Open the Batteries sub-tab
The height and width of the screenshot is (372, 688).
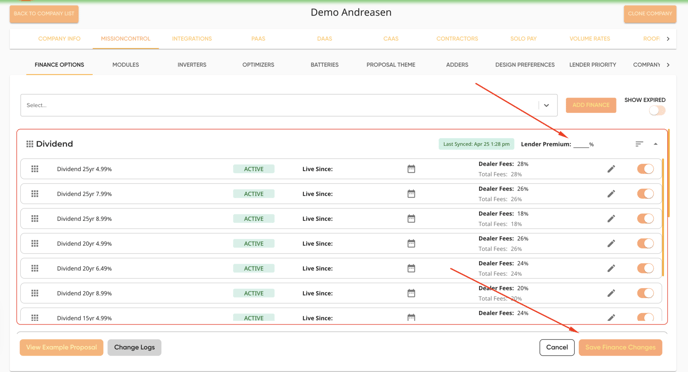point(325,64)
